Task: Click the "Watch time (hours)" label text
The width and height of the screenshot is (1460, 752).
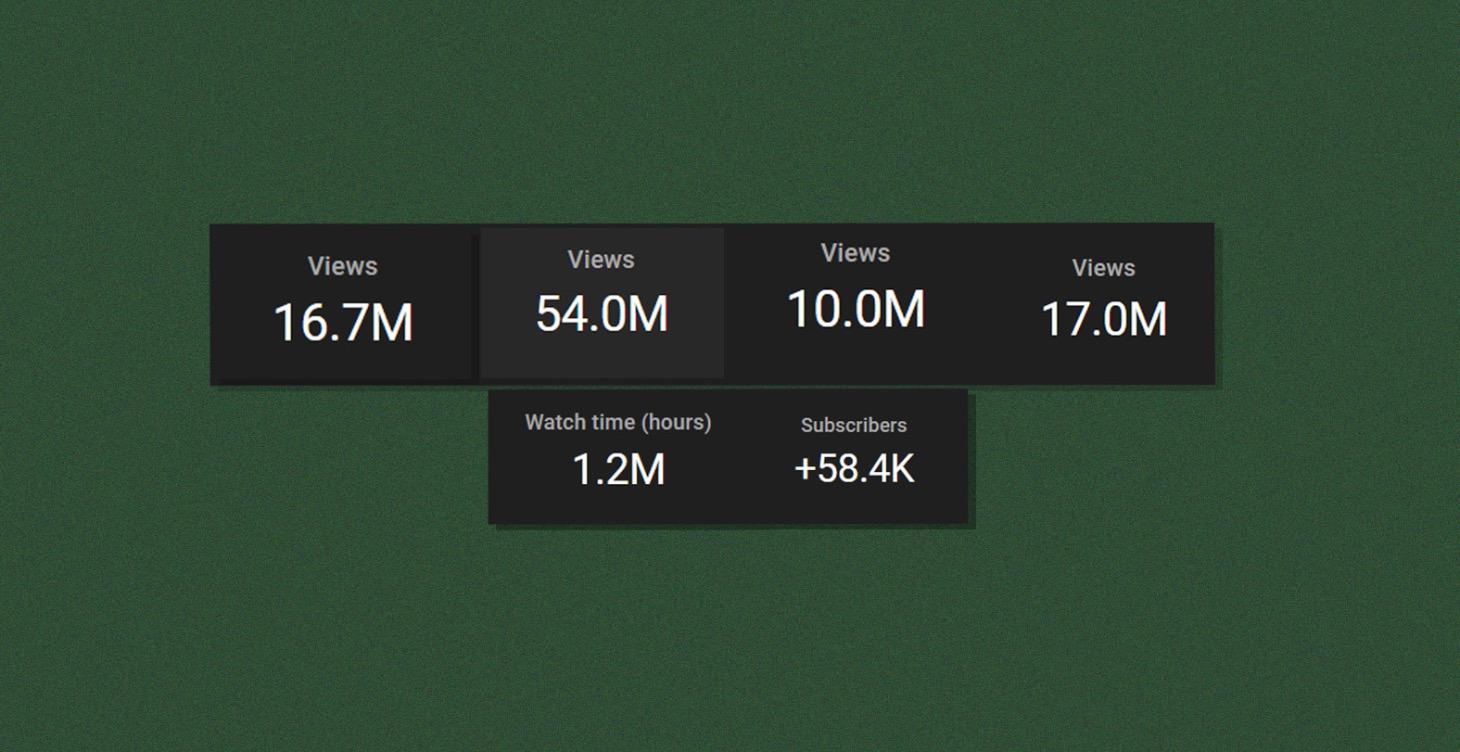Action: (618, 423)
